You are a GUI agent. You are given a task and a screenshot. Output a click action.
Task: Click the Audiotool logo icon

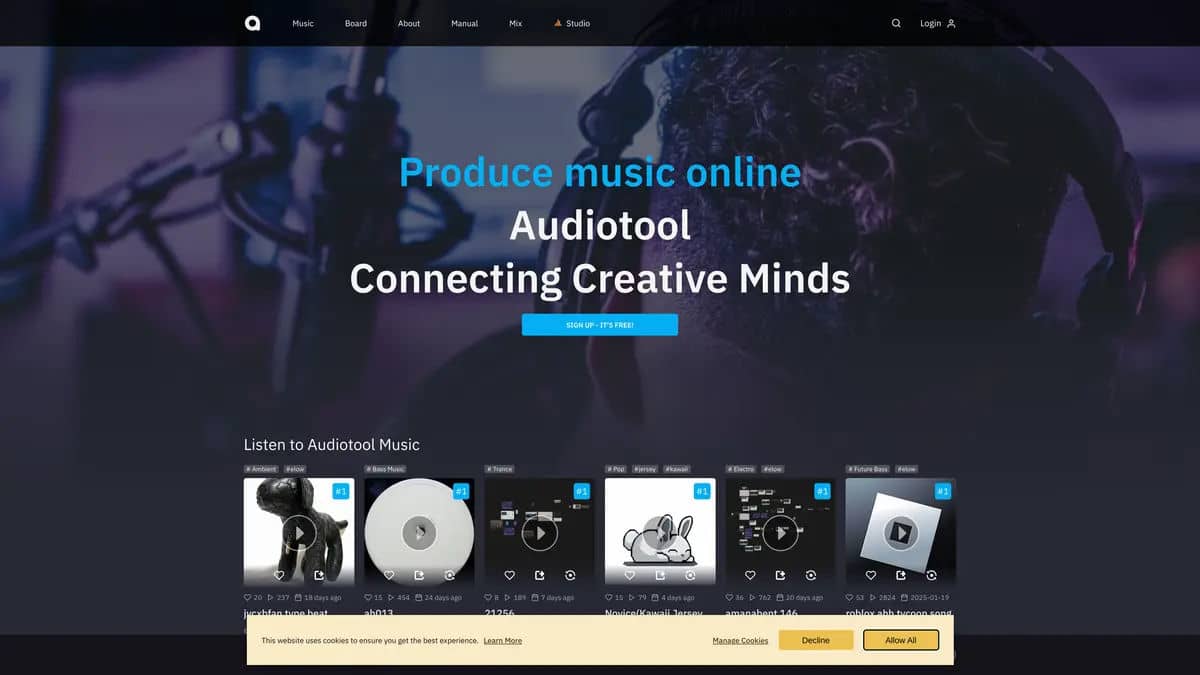252,23
